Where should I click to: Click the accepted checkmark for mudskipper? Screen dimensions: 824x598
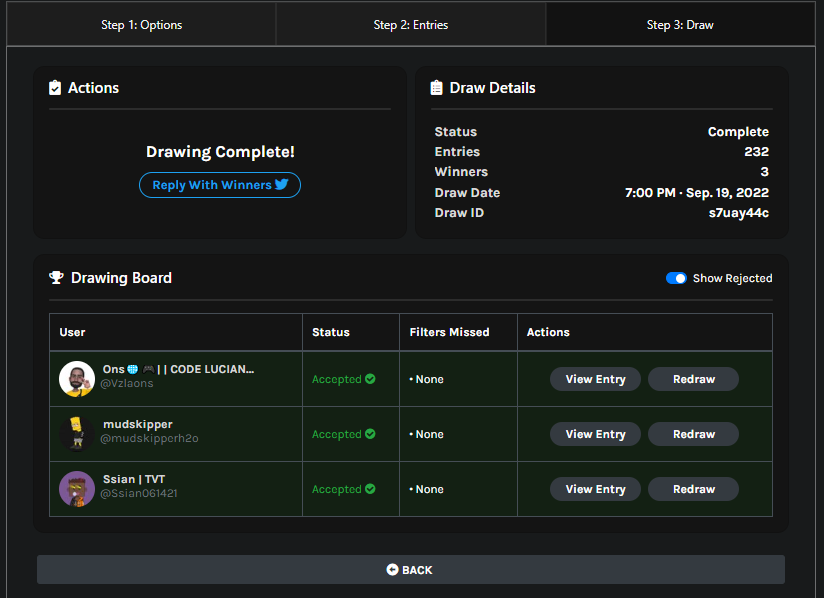370,434
